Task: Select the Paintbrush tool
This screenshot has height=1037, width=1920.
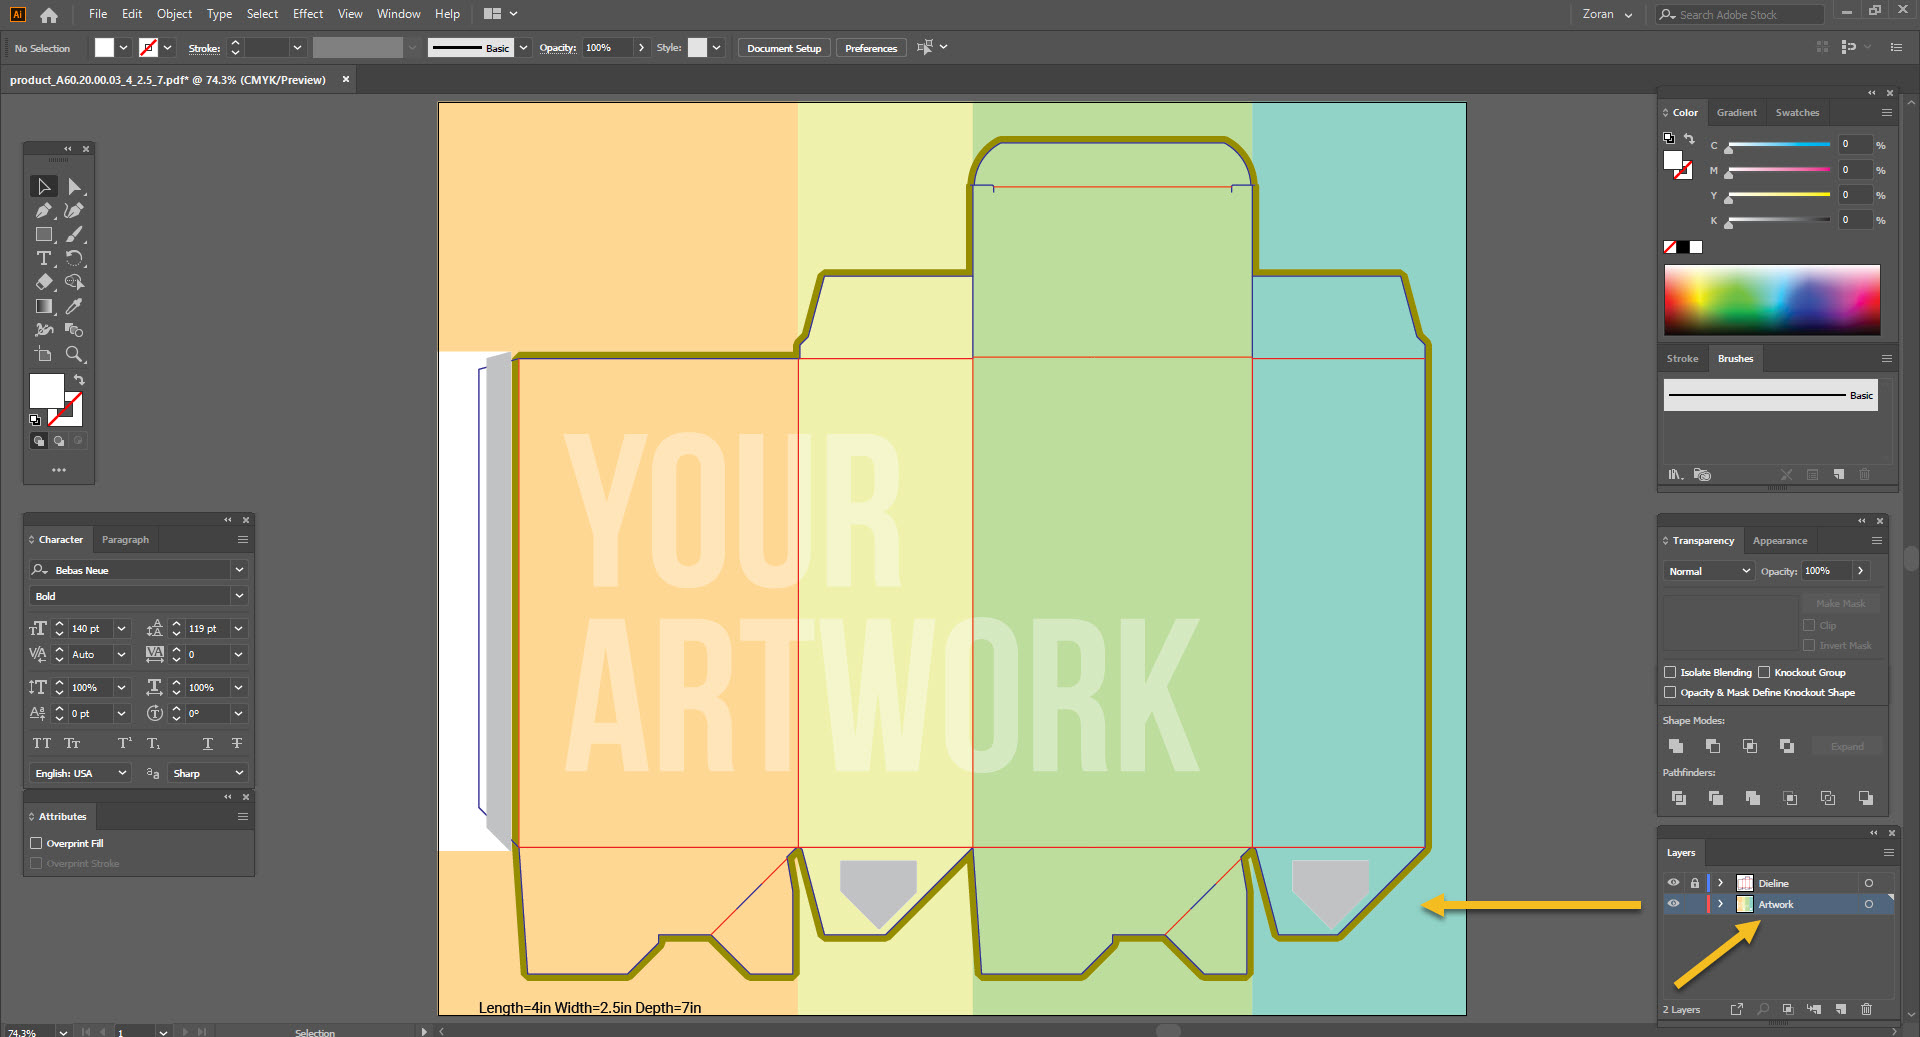Action: 74,235
